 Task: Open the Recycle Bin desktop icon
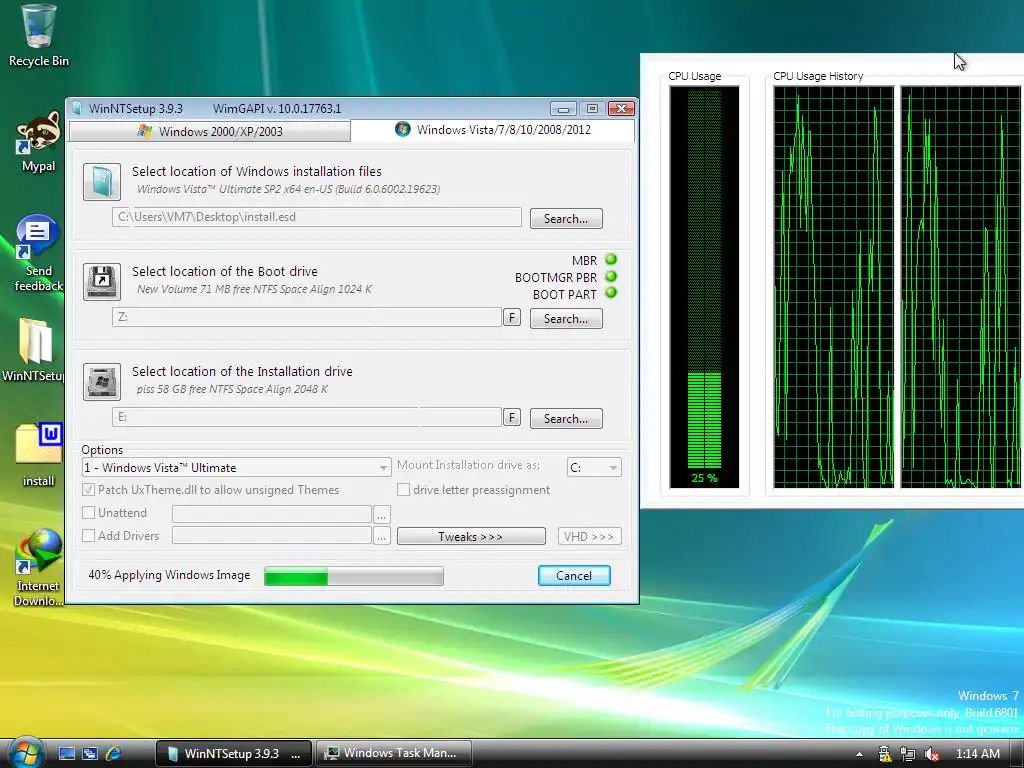[38, 36]
